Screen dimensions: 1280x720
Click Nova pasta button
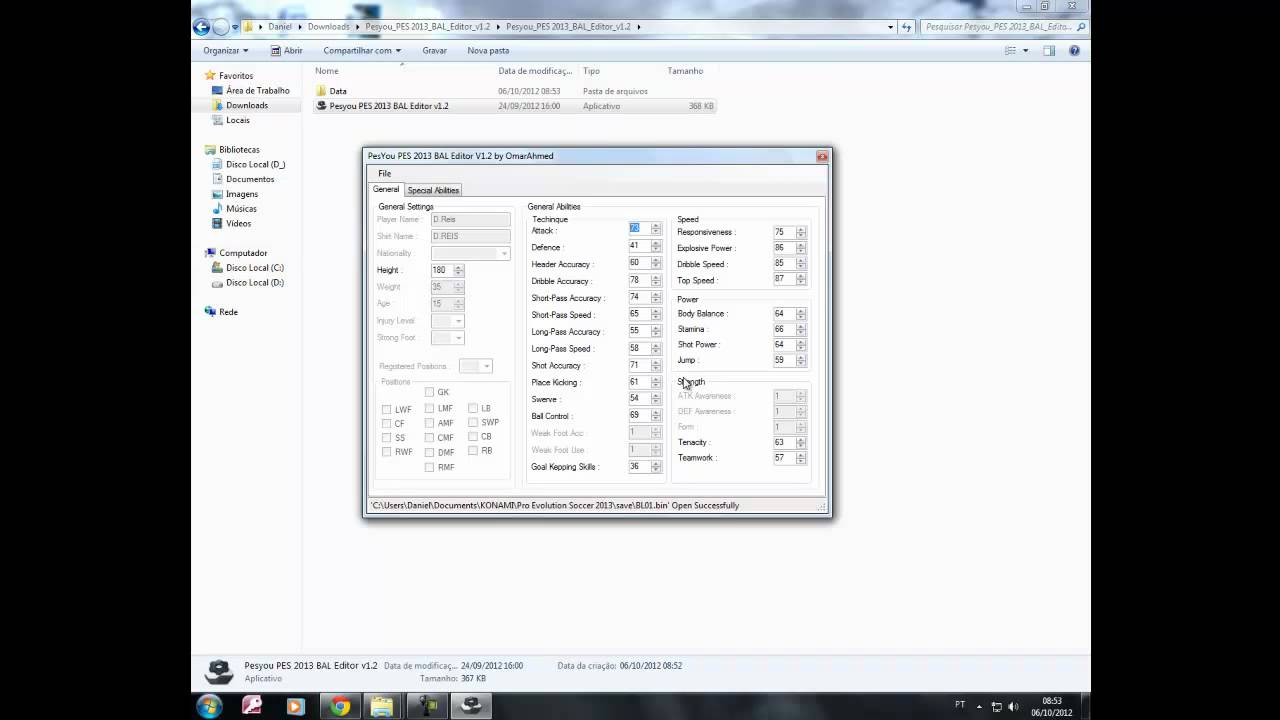pyautogui.click(x=488, y=50)
